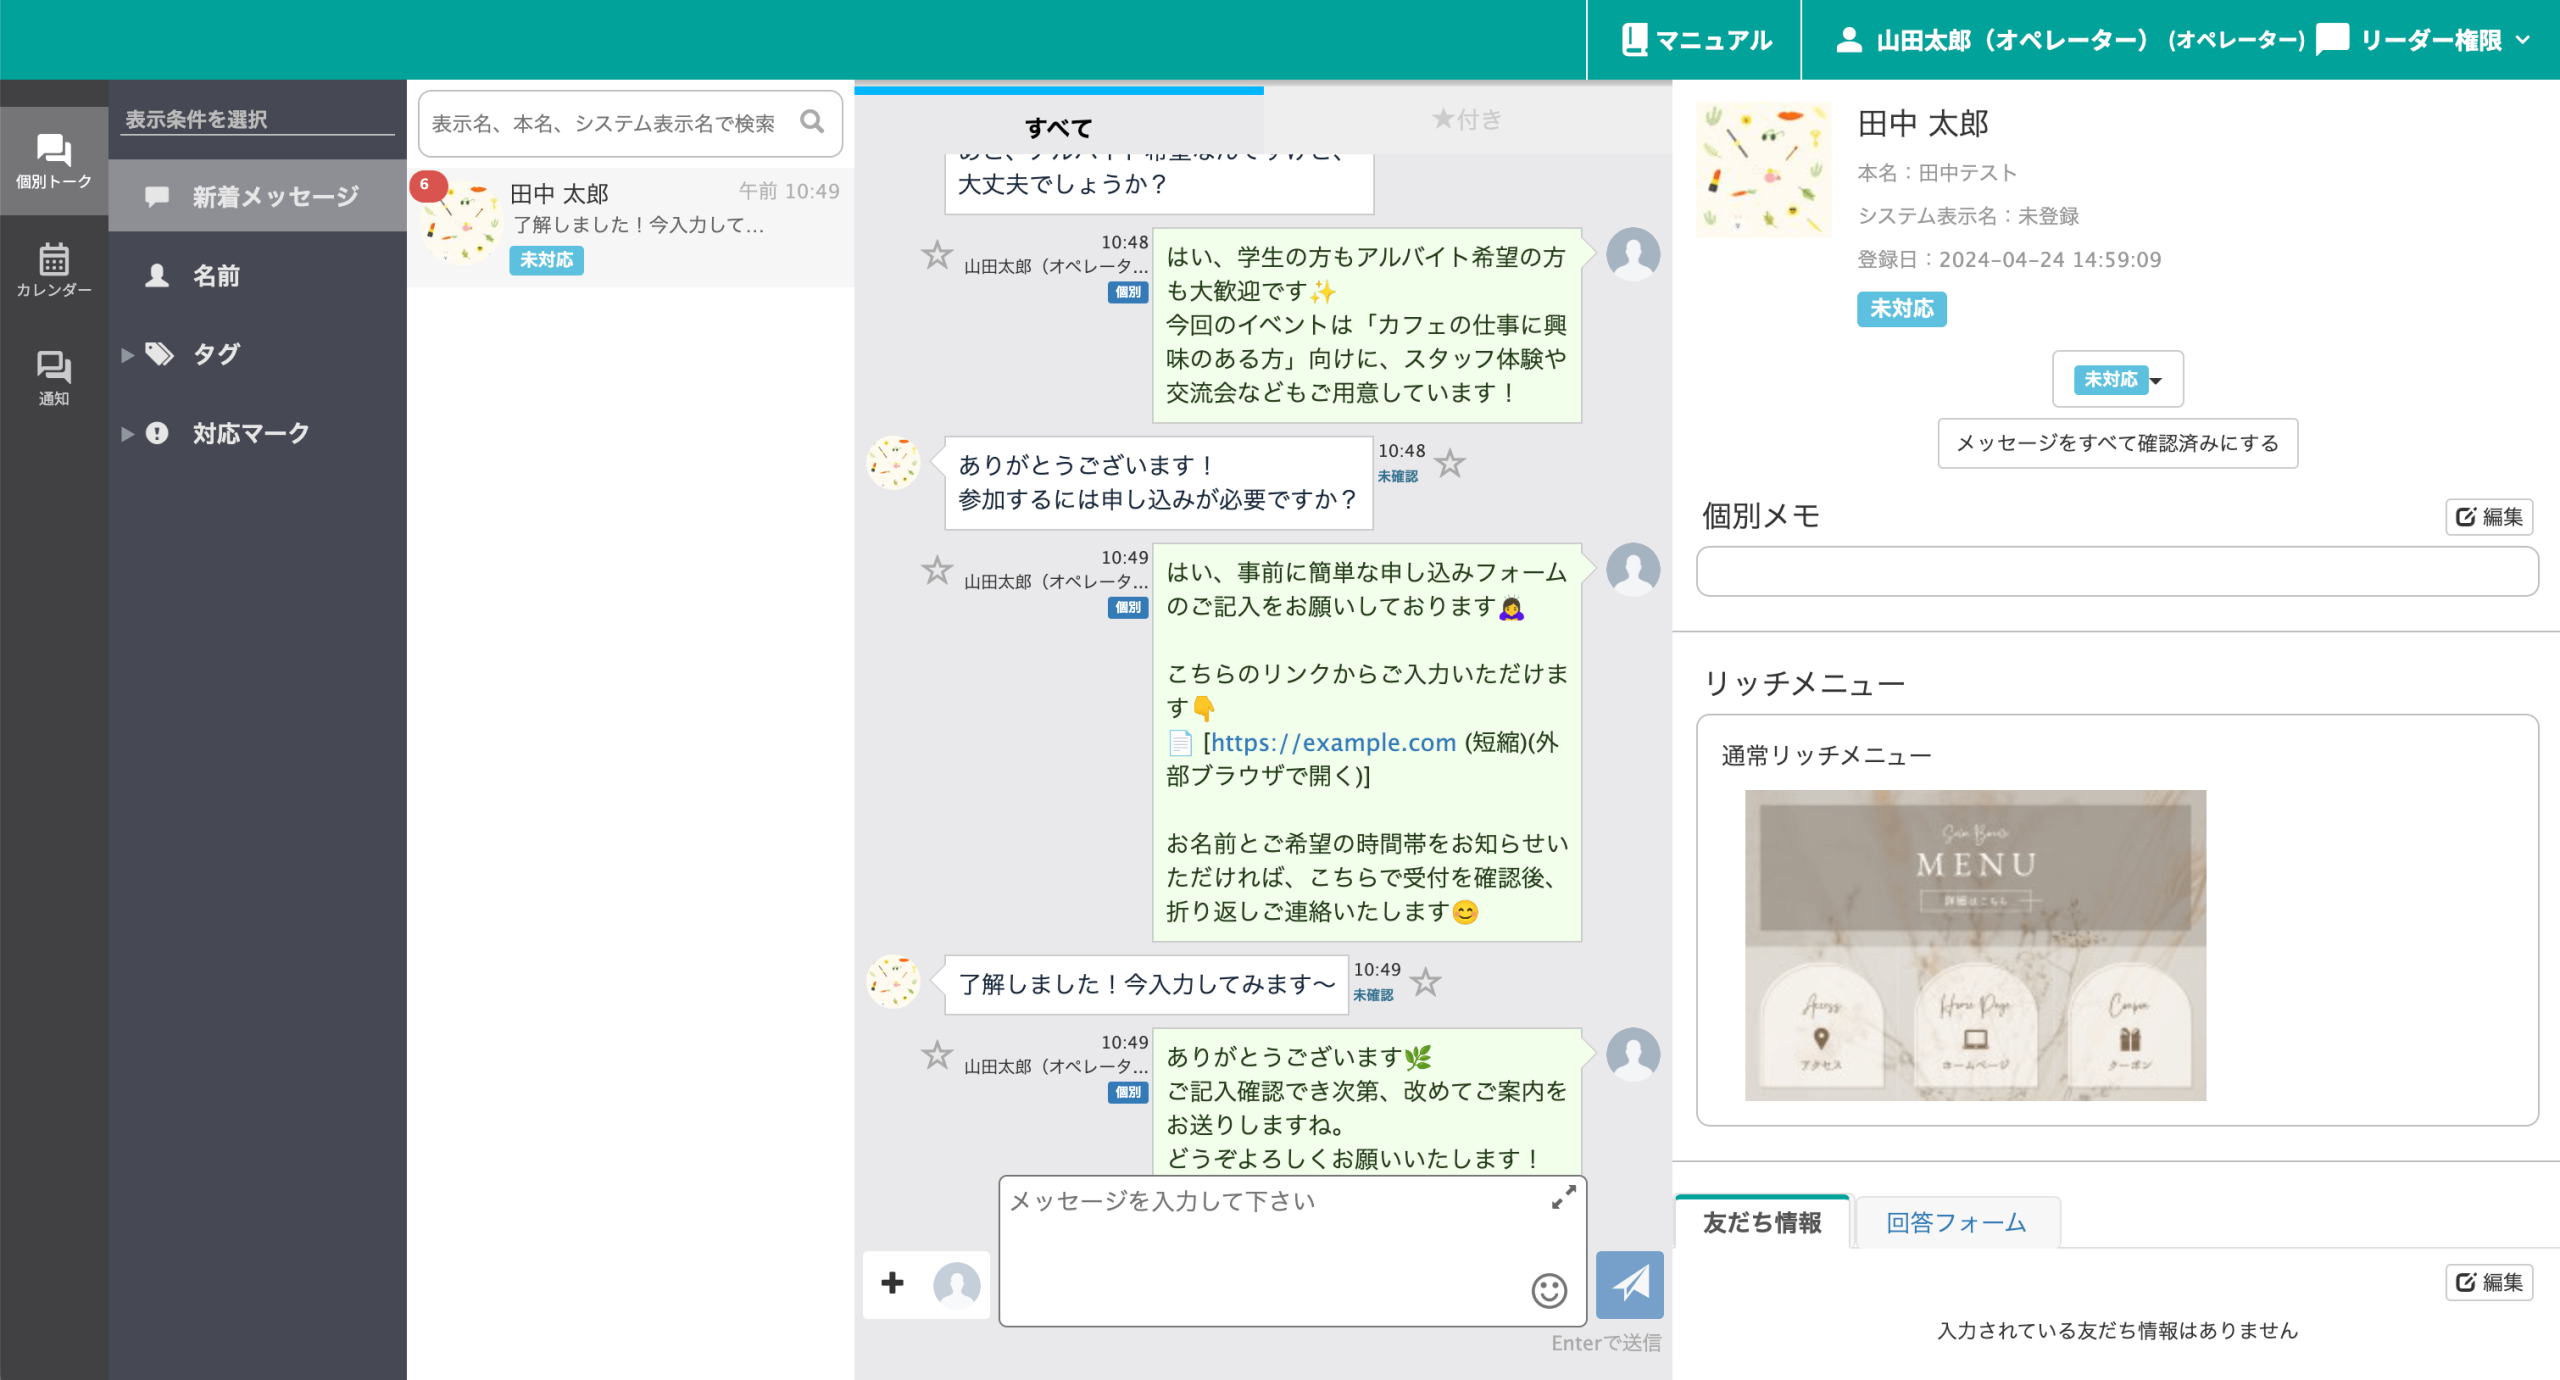This screenshot has height=1380, width=2560.
Task: Click メッセージをすべて確認済みにする button
Action: (x=2117, y=443)
